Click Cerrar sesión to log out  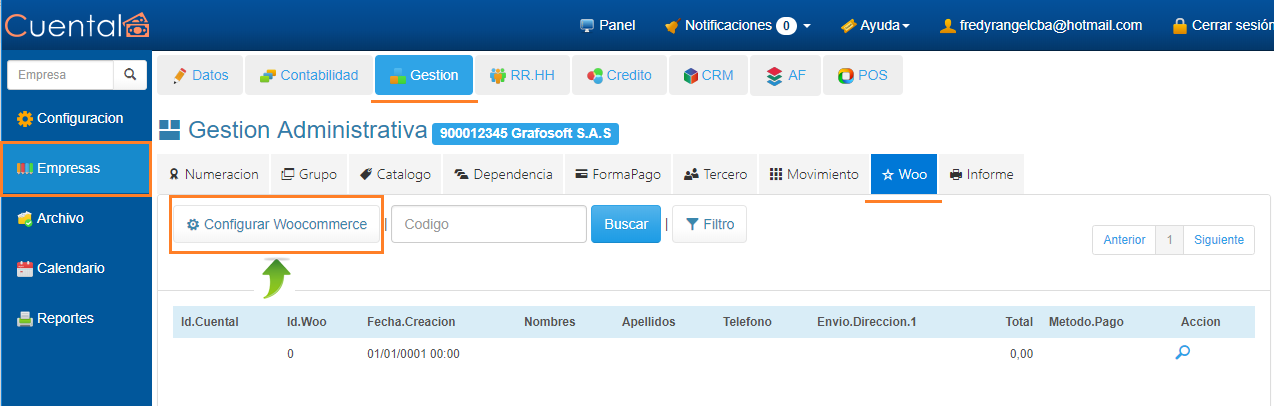[x=1222, y=25]
